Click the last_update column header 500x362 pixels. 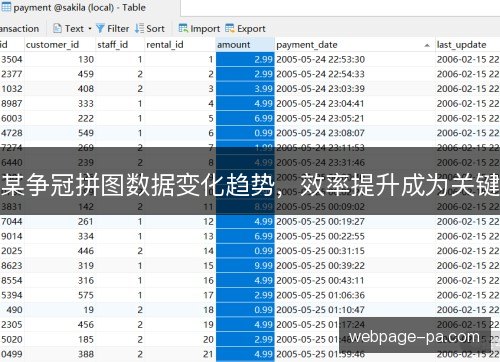click(468, 45)
